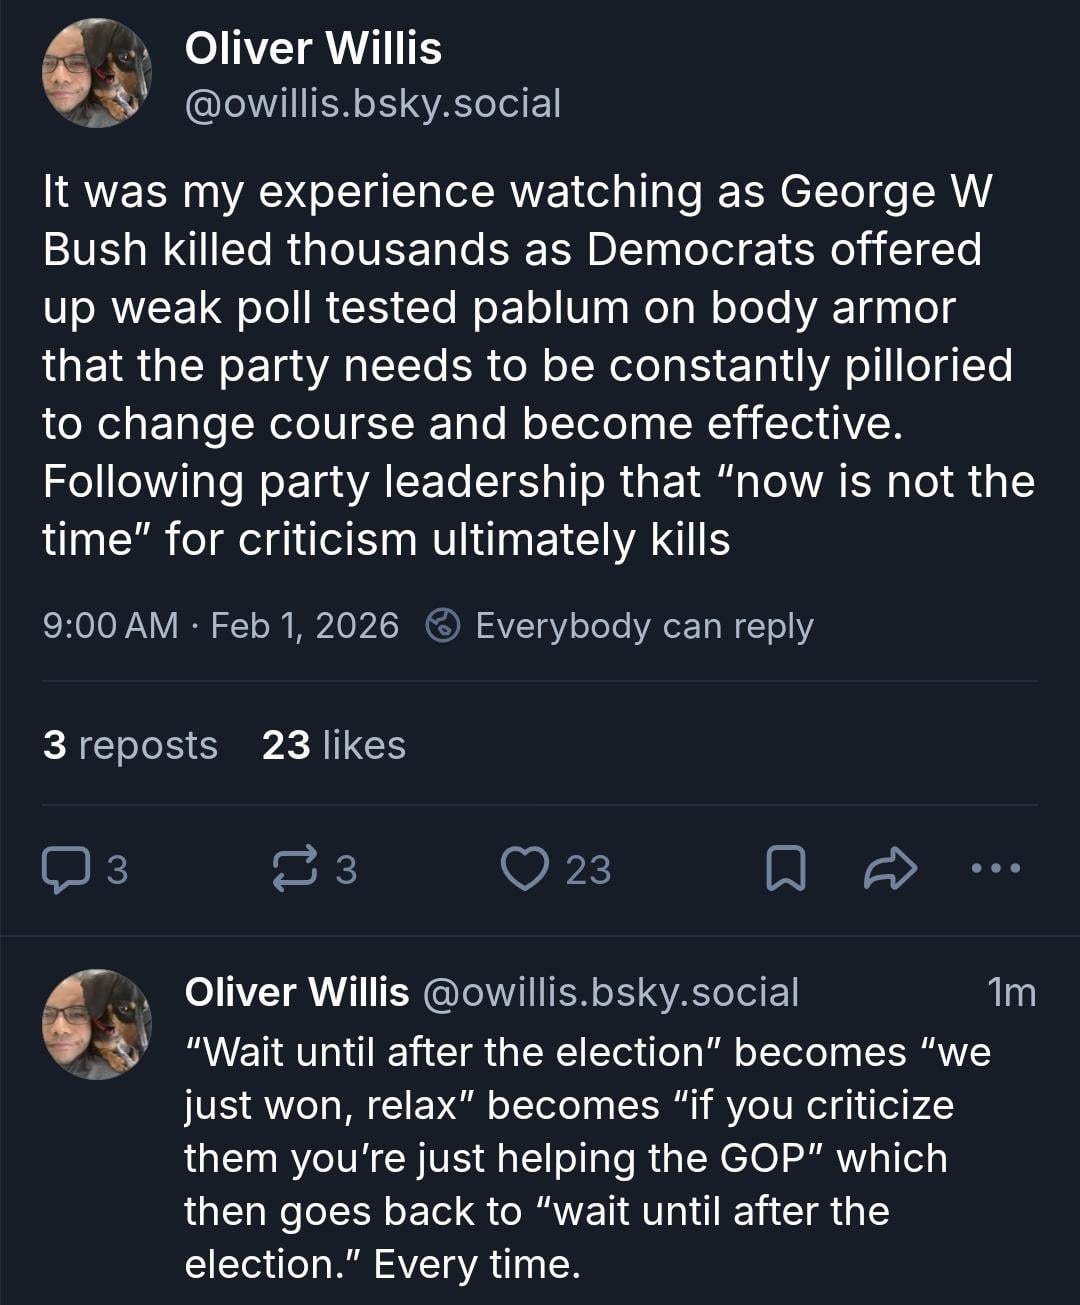The height and width of the screenshot is (1305, 1080).
Task: Click the @owillis.bsky.social handle in reply
Action: coord(611,992)
